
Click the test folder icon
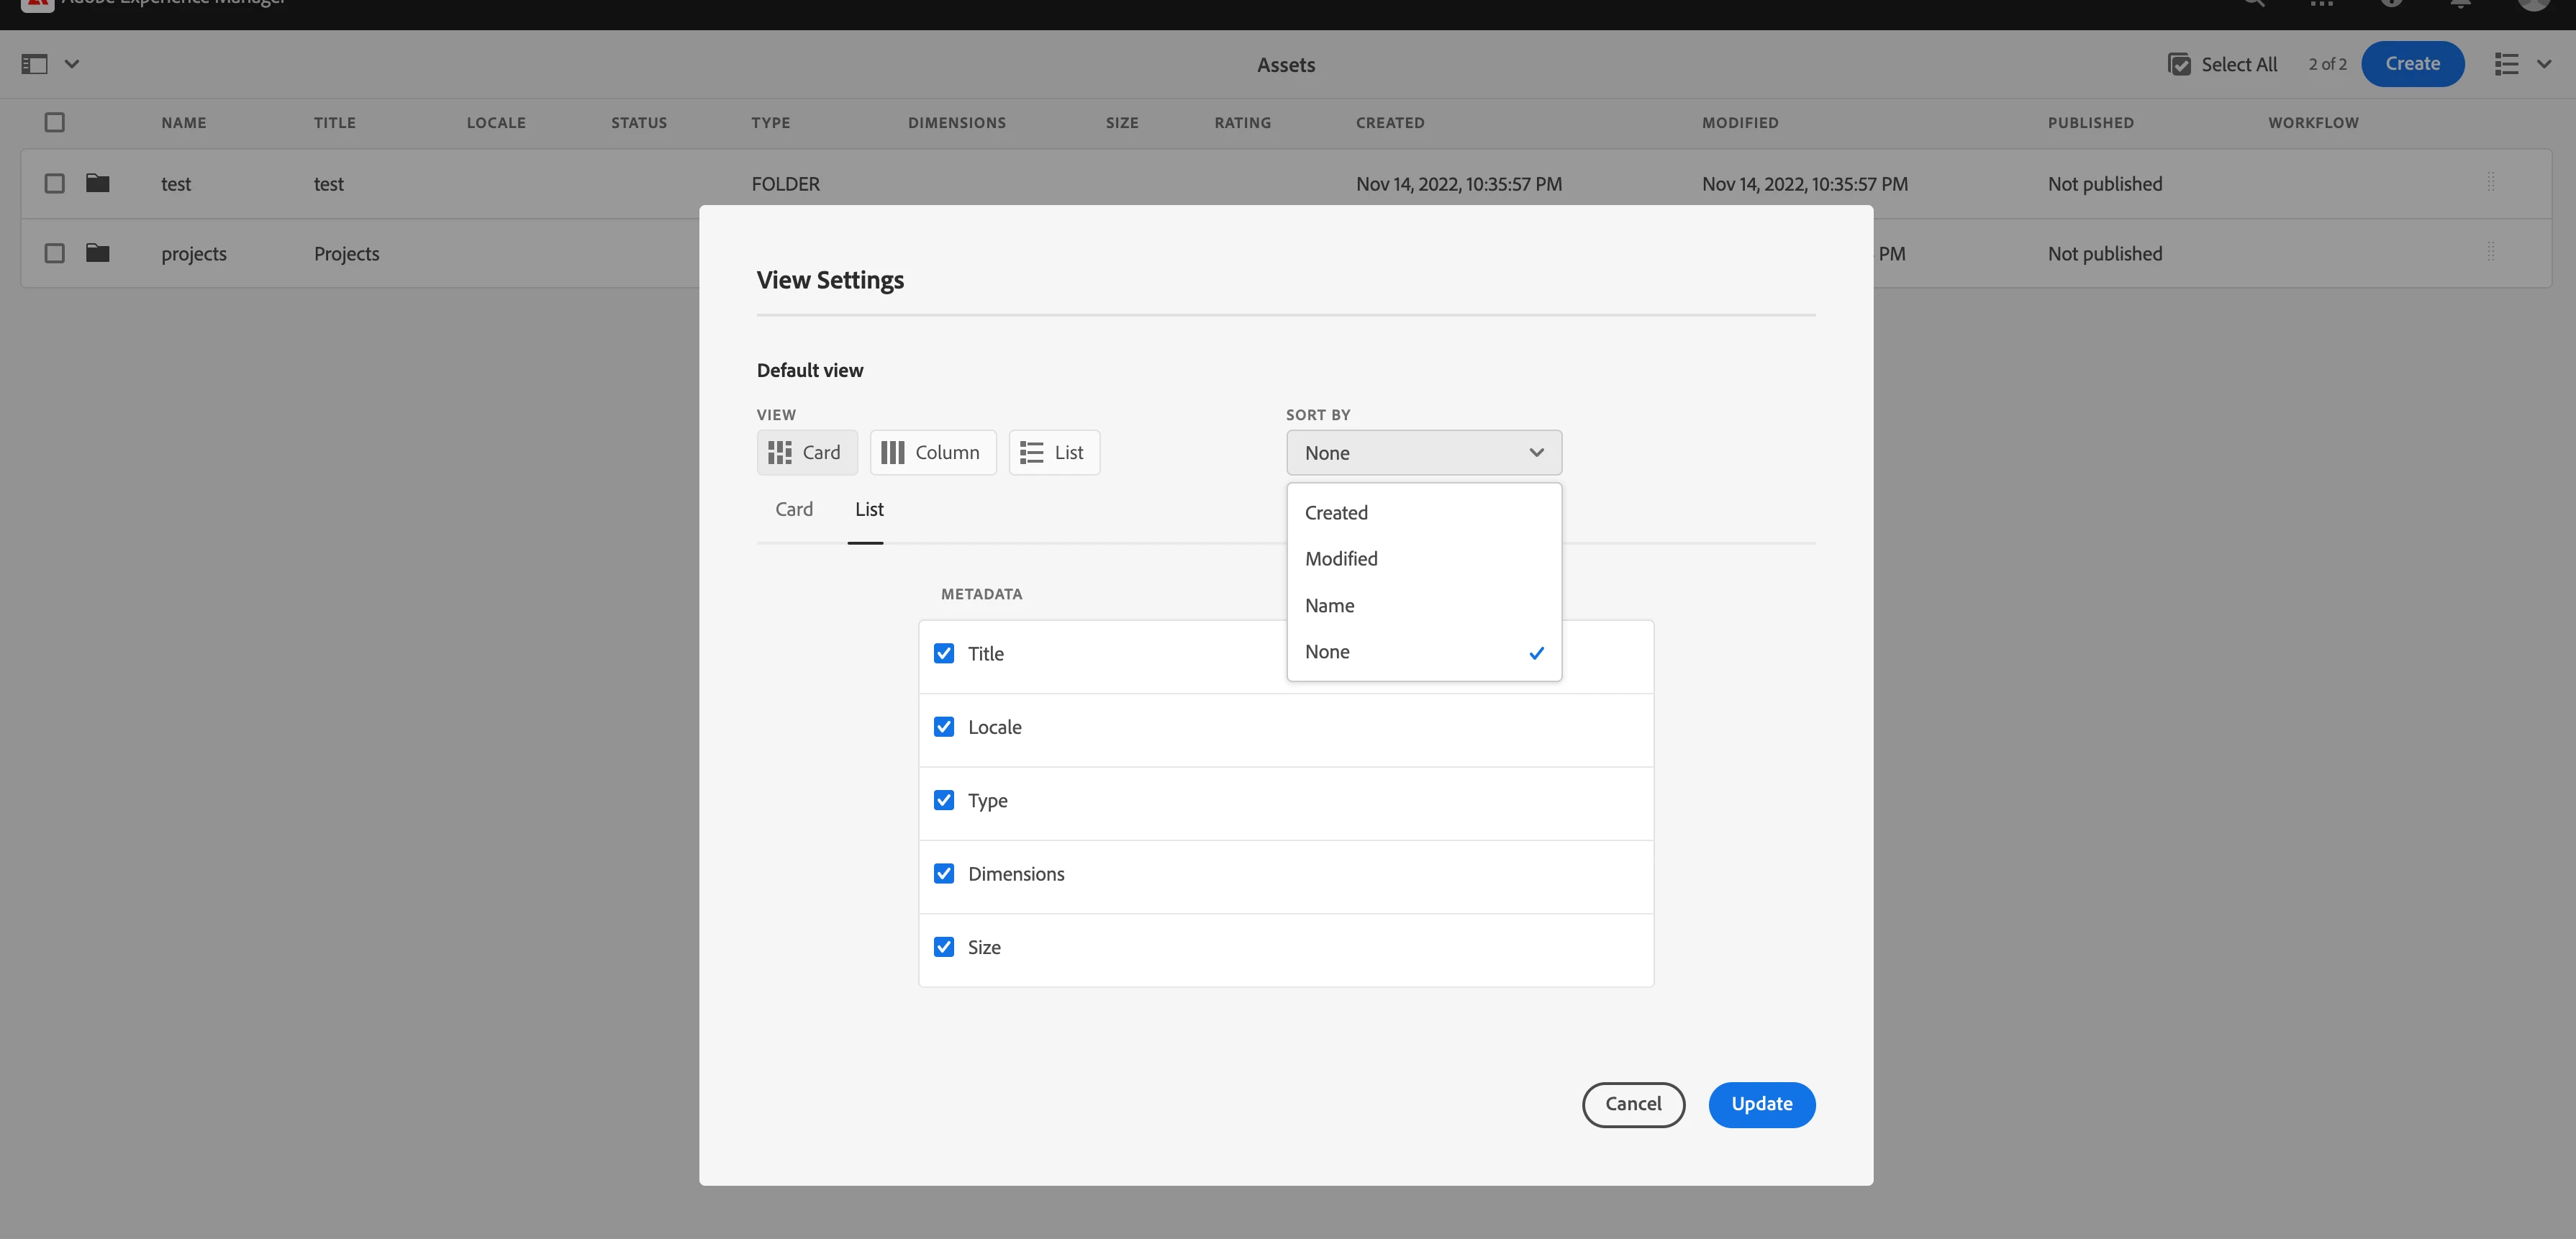pos(97,183)
